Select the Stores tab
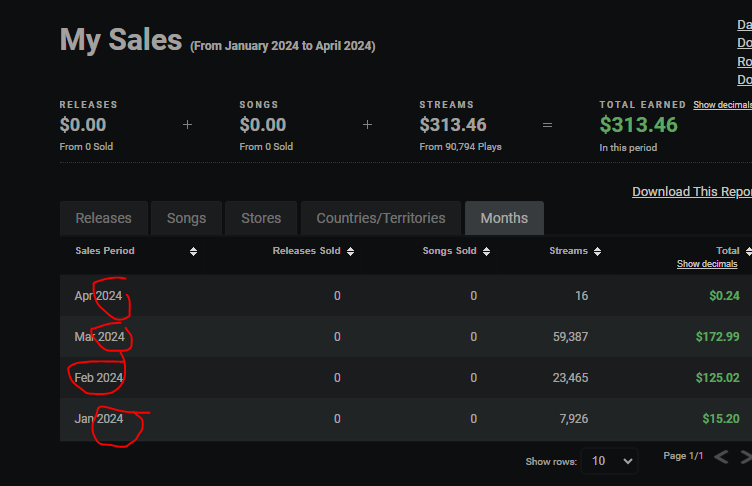752x486 pixels. pos(260,218)
